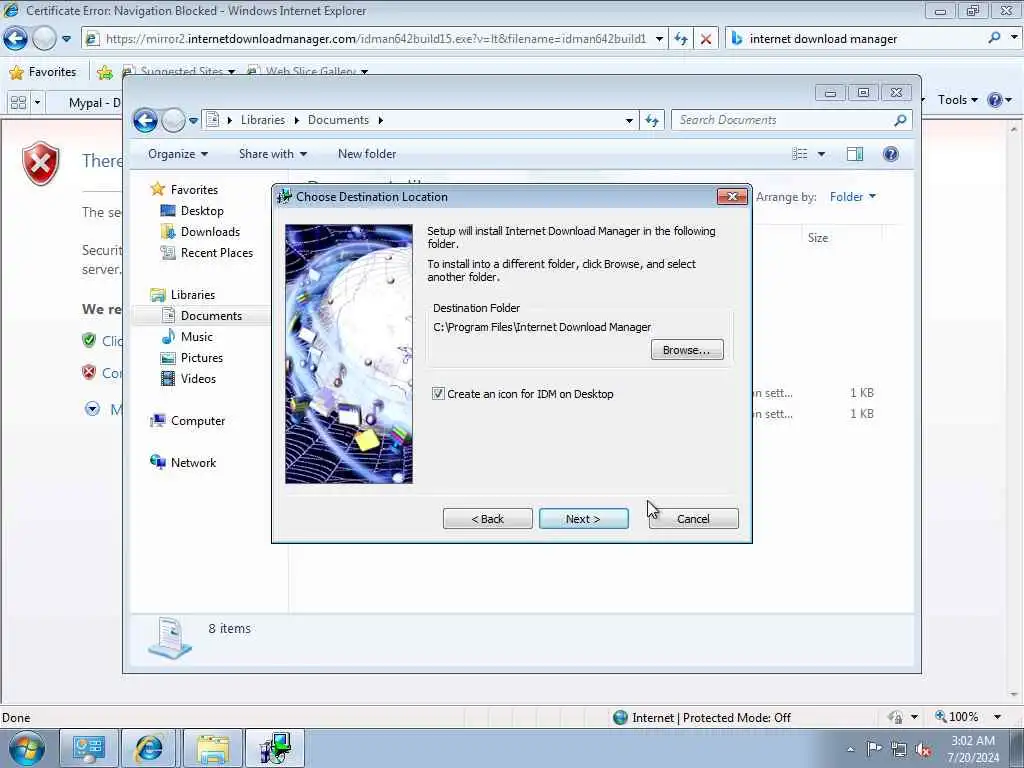Open Browse to change destination folder
1024x768 pixels.
click(x=686, y=350)
